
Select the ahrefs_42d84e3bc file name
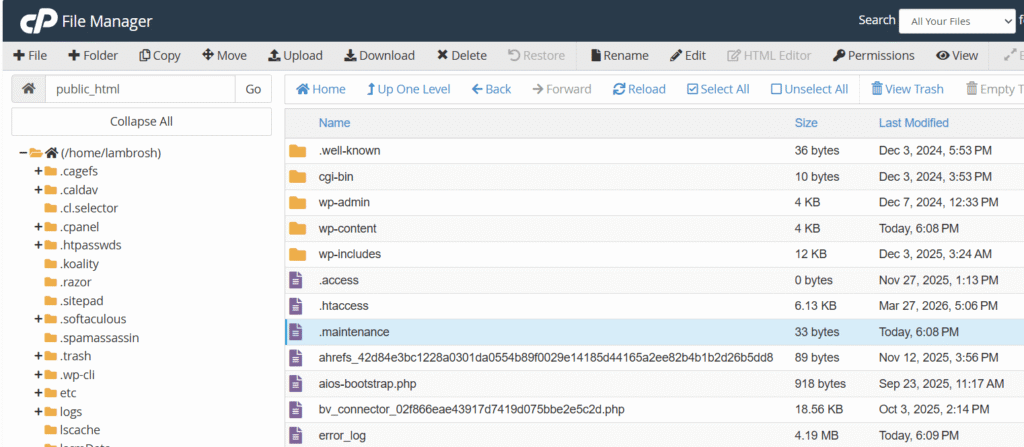546,357
